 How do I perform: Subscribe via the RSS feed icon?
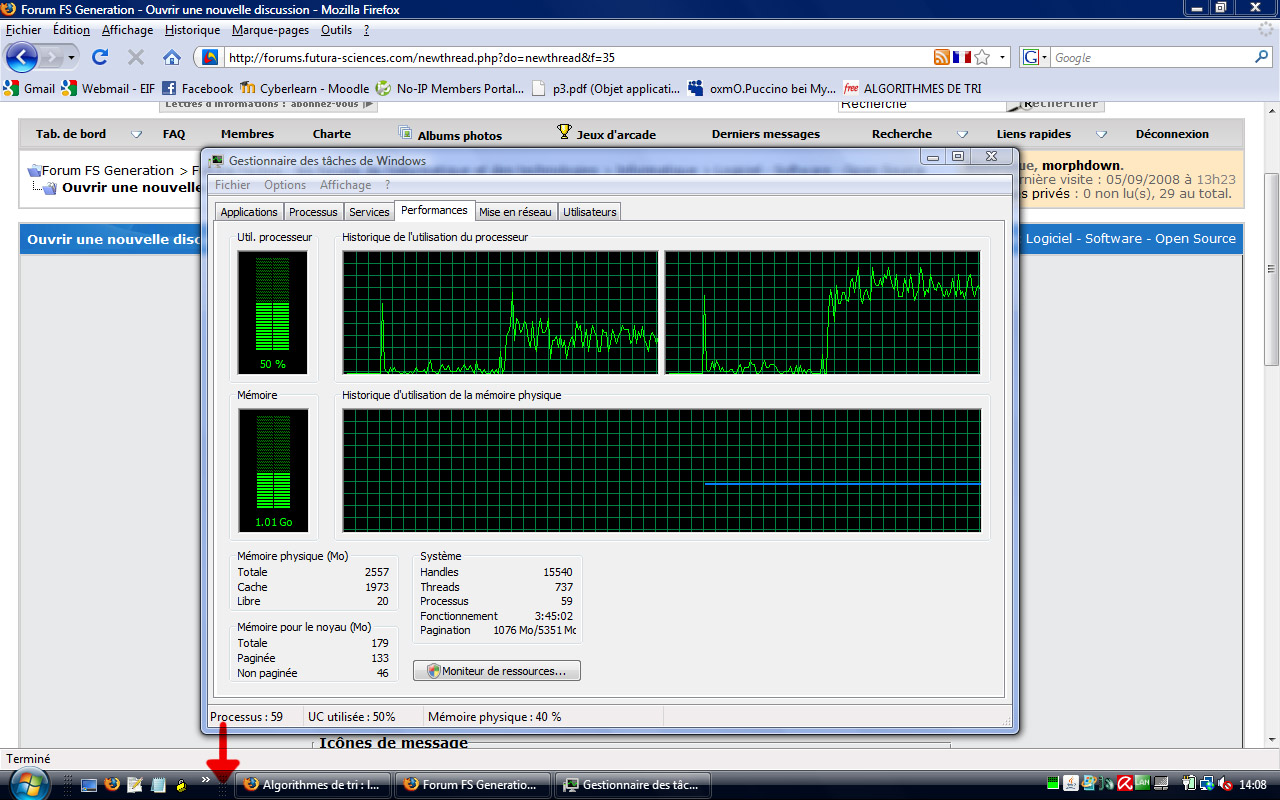tap(942, 57)
